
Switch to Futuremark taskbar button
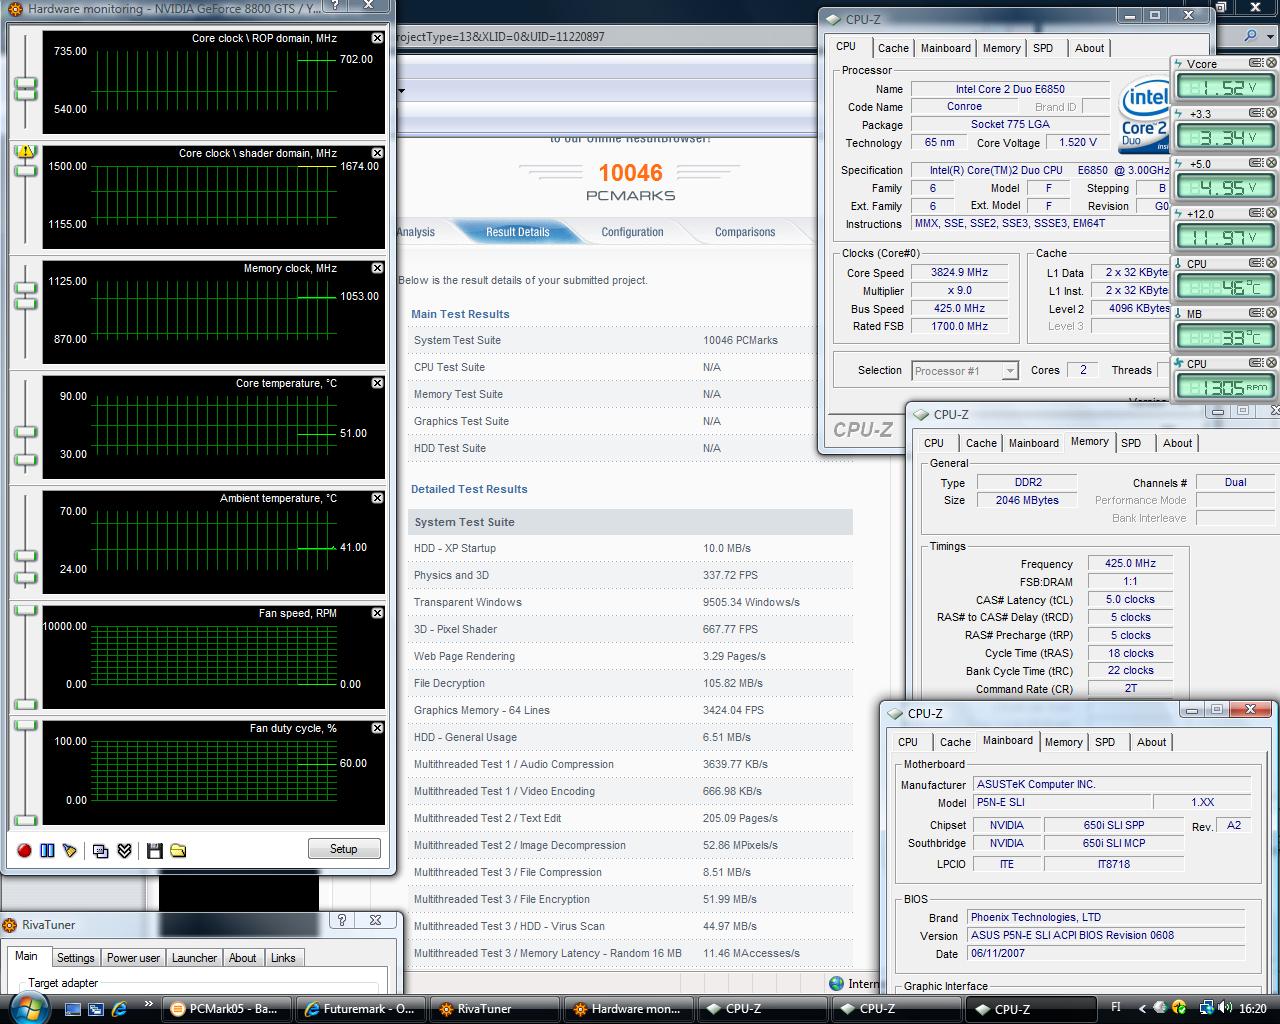[362, 1009]
